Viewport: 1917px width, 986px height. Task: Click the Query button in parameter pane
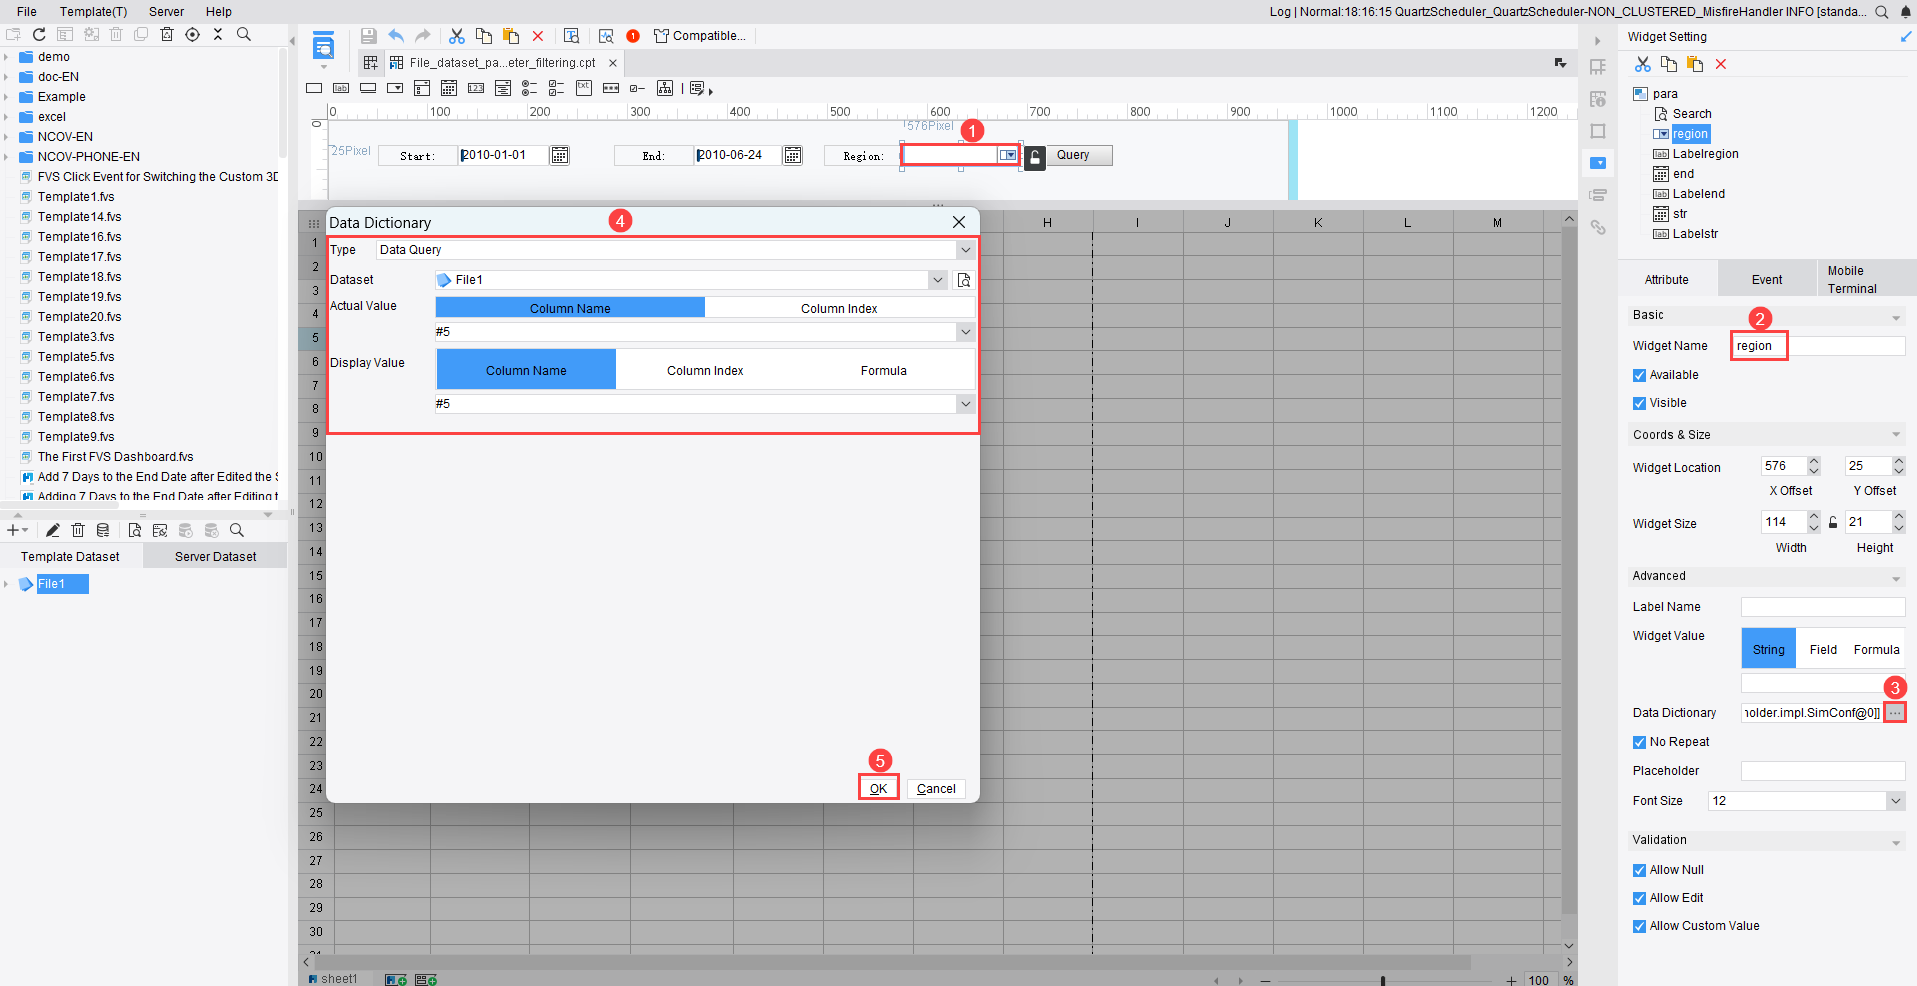pos(1078,155)
